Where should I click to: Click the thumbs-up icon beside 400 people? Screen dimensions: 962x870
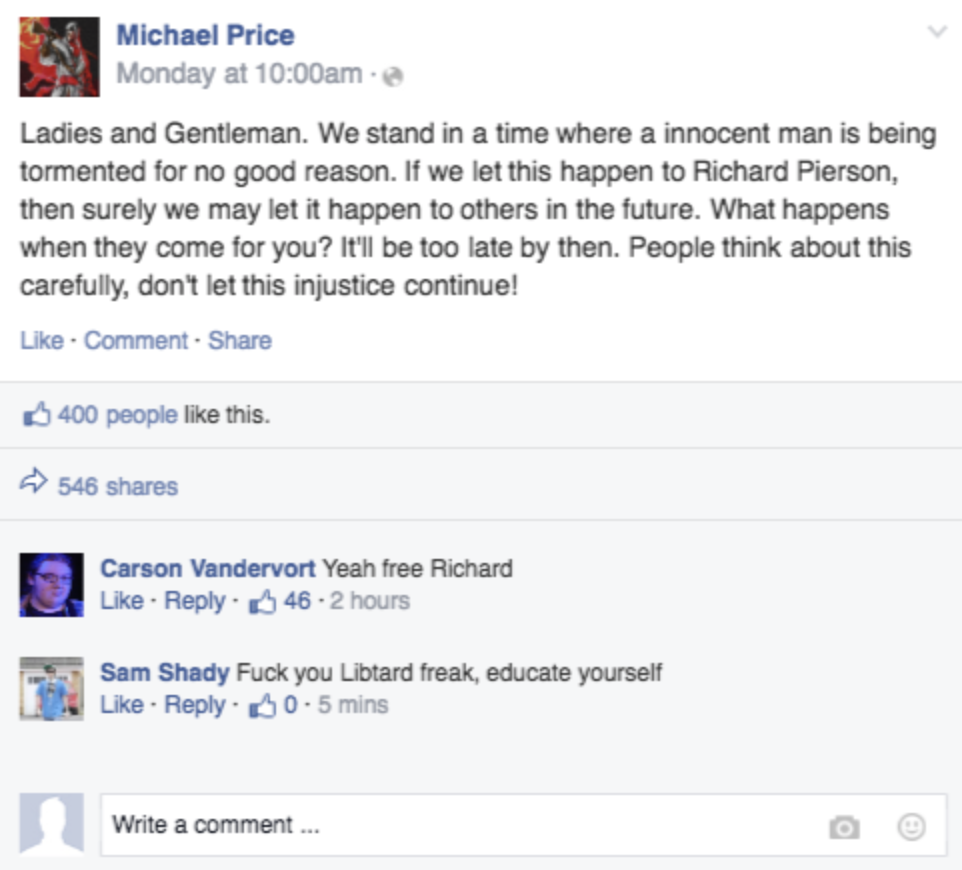(x=36, y=414)
